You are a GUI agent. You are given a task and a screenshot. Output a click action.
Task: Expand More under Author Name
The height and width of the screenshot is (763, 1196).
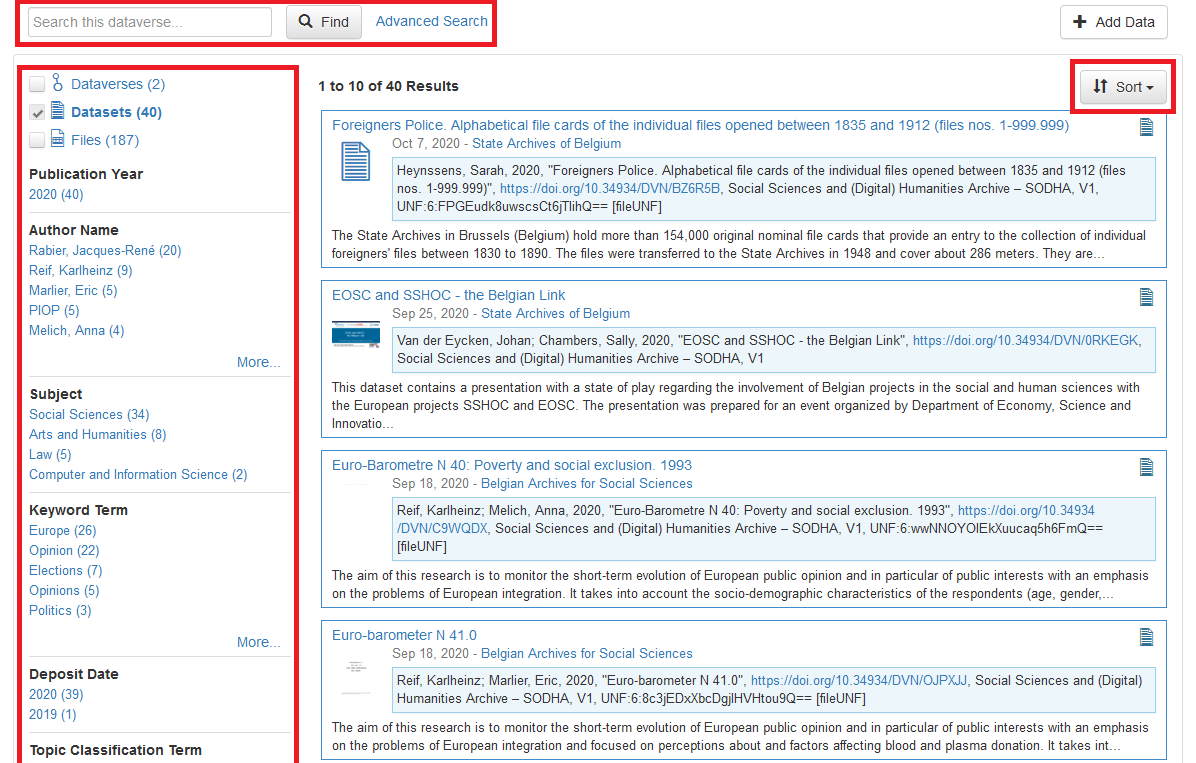[259, 362]
